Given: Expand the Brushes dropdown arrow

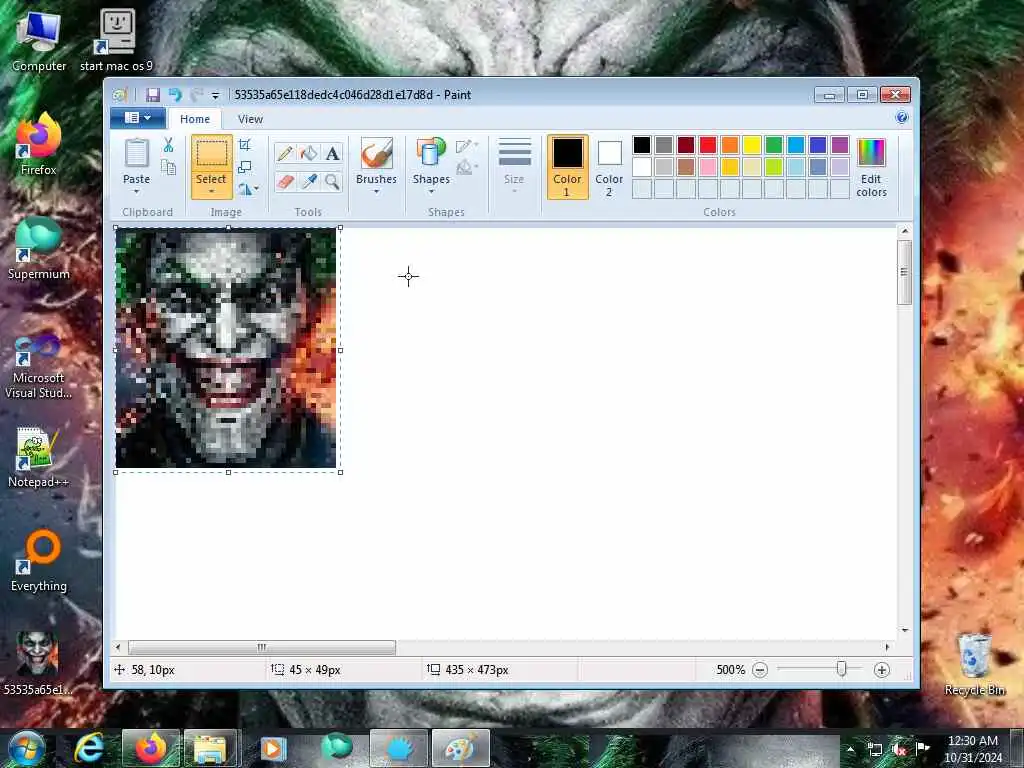Looking at the screenshot, I should [x=376, y=192].
